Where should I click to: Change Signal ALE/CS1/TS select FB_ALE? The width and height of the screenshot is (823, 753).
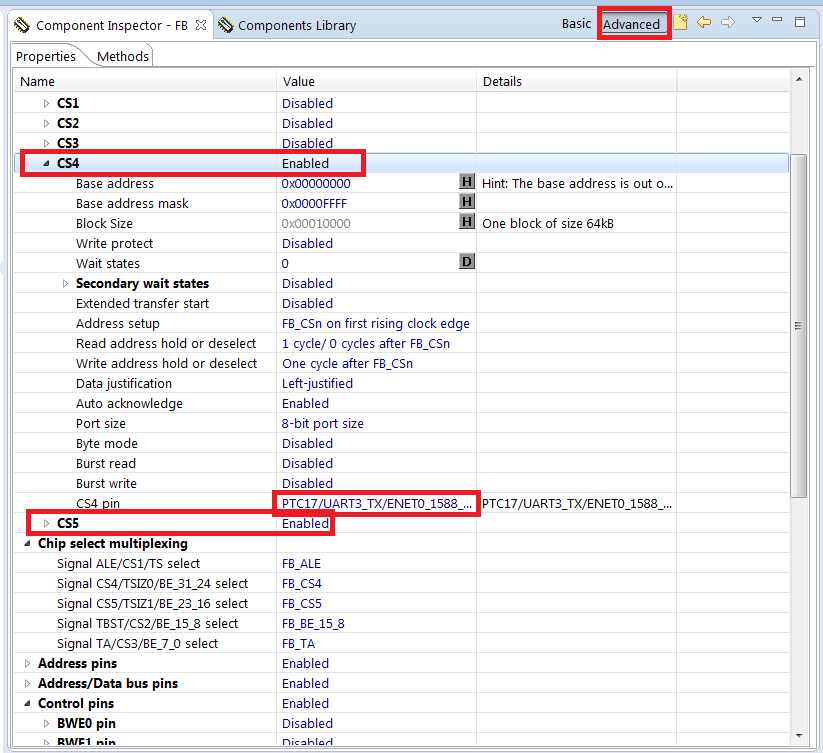tap(301, 564)
